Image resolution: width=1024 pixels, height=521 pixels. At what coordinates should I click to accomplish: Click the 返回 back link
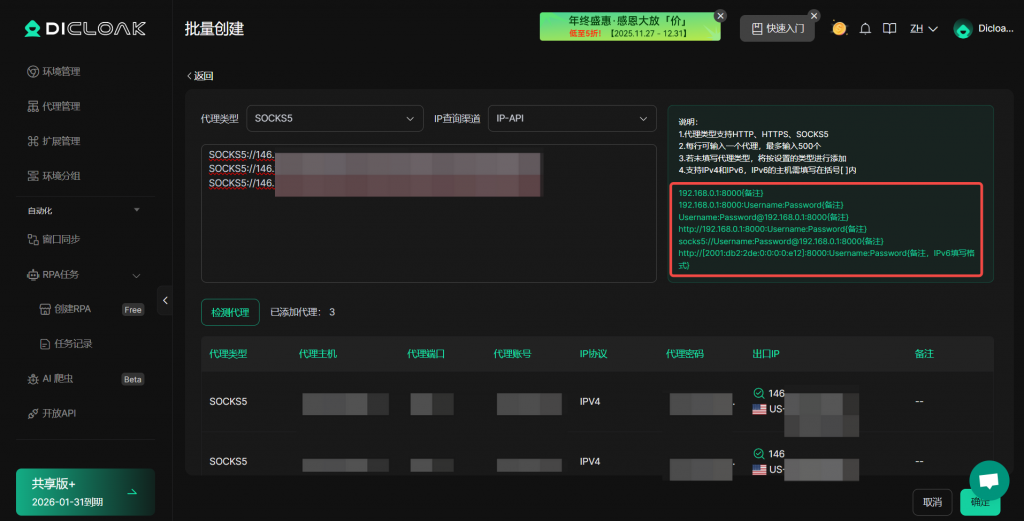click(200, 76)
